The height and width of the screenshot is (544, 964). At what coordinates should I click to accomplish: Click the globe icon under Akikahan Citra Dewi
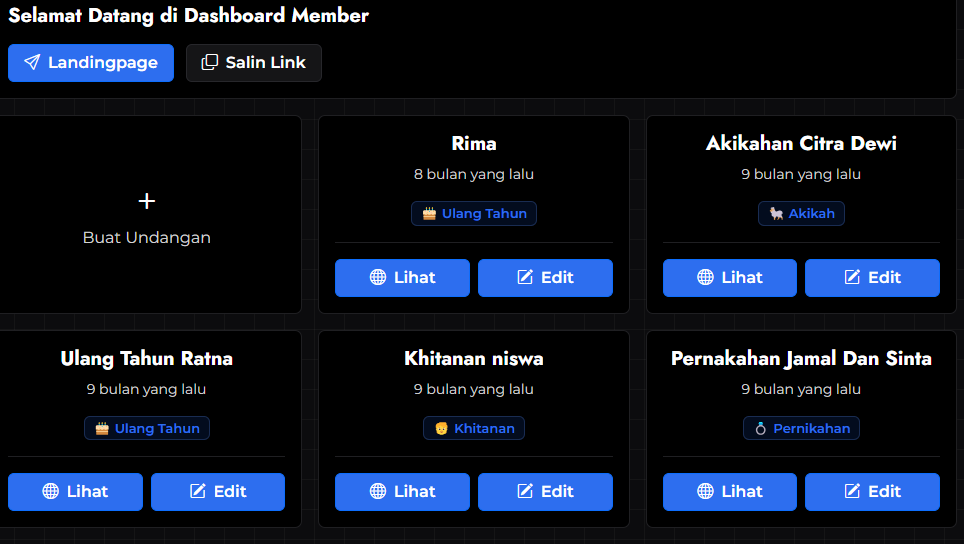click(706, 278)
